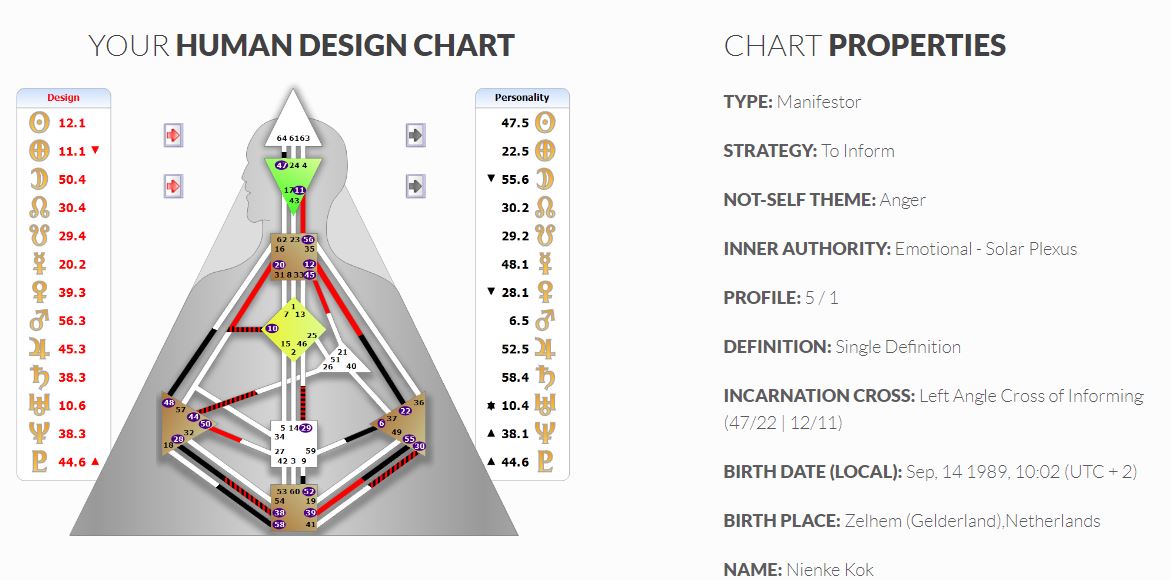Click the Left Angle Cross of Informing text
Viewport: 1170px width, 580px height.
coord(1031,396)
